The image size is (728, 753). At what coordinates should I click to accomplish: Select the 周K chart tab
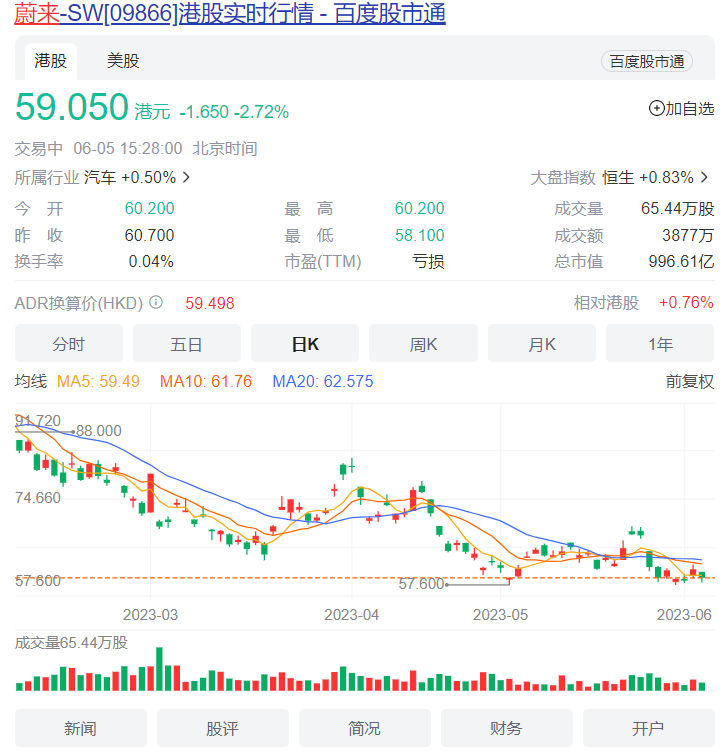(424, 343)
